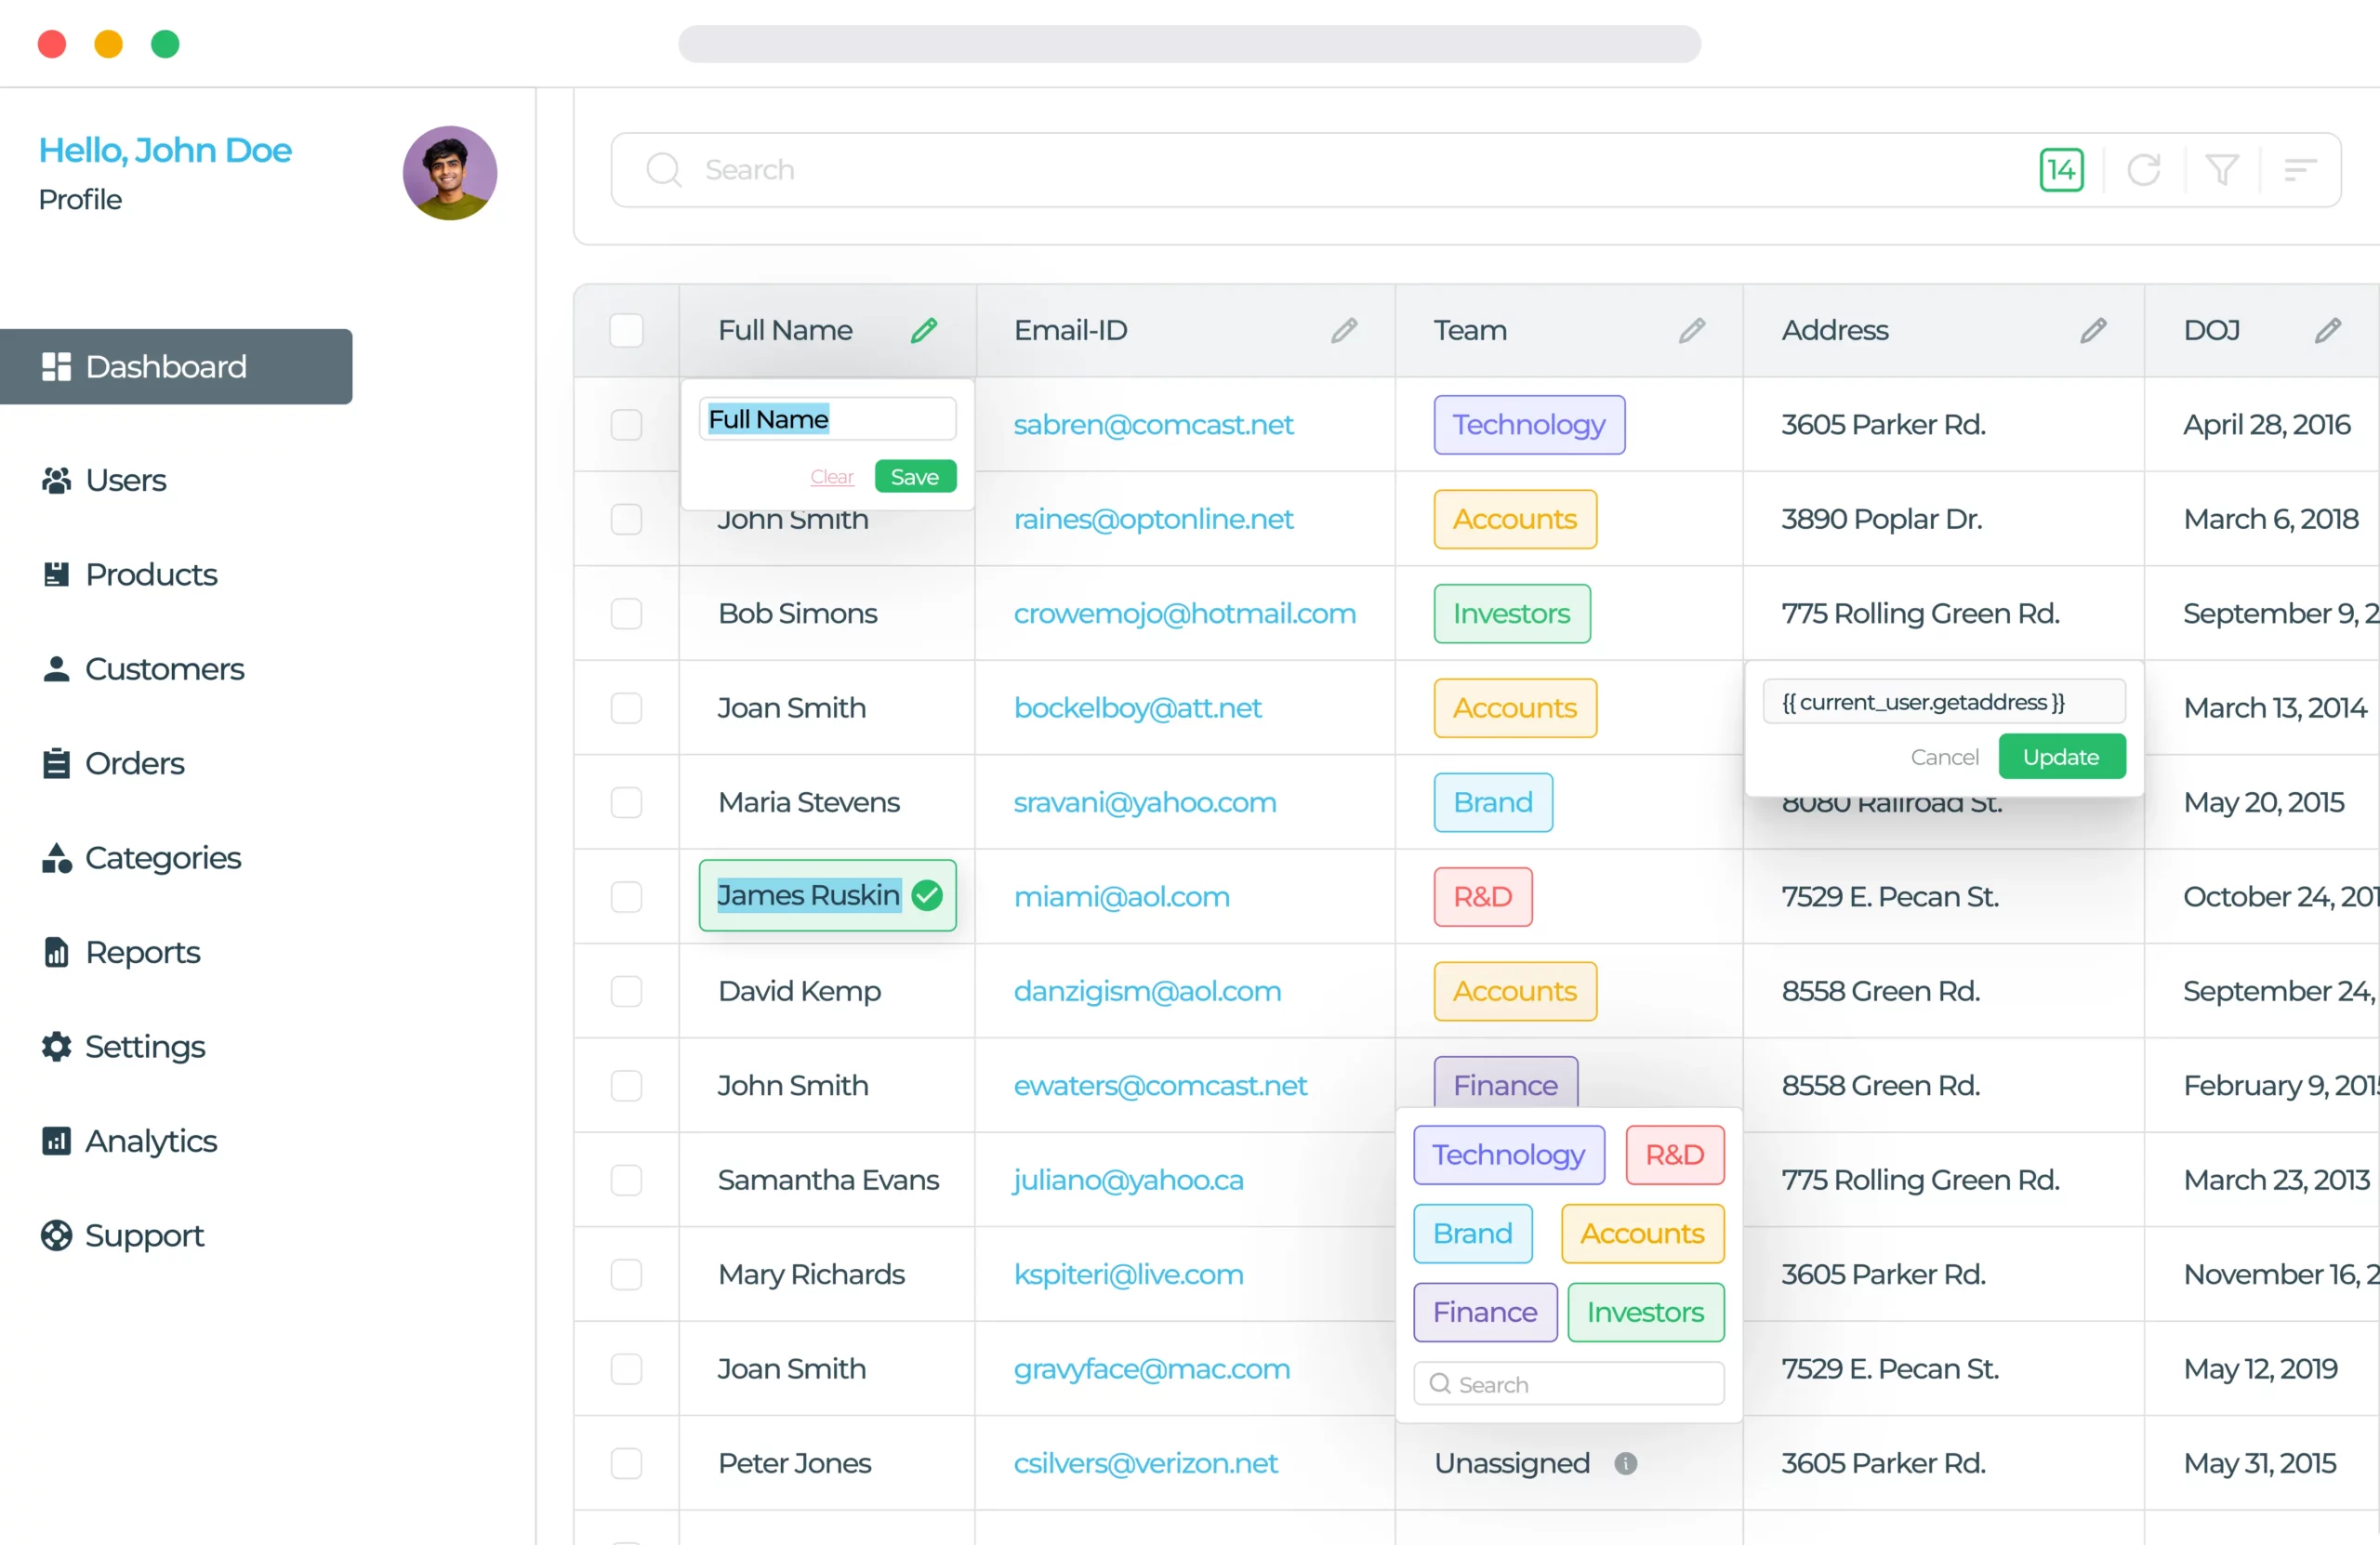
Task: Go to Analytics in sidebar
Action: (150, 1140)
